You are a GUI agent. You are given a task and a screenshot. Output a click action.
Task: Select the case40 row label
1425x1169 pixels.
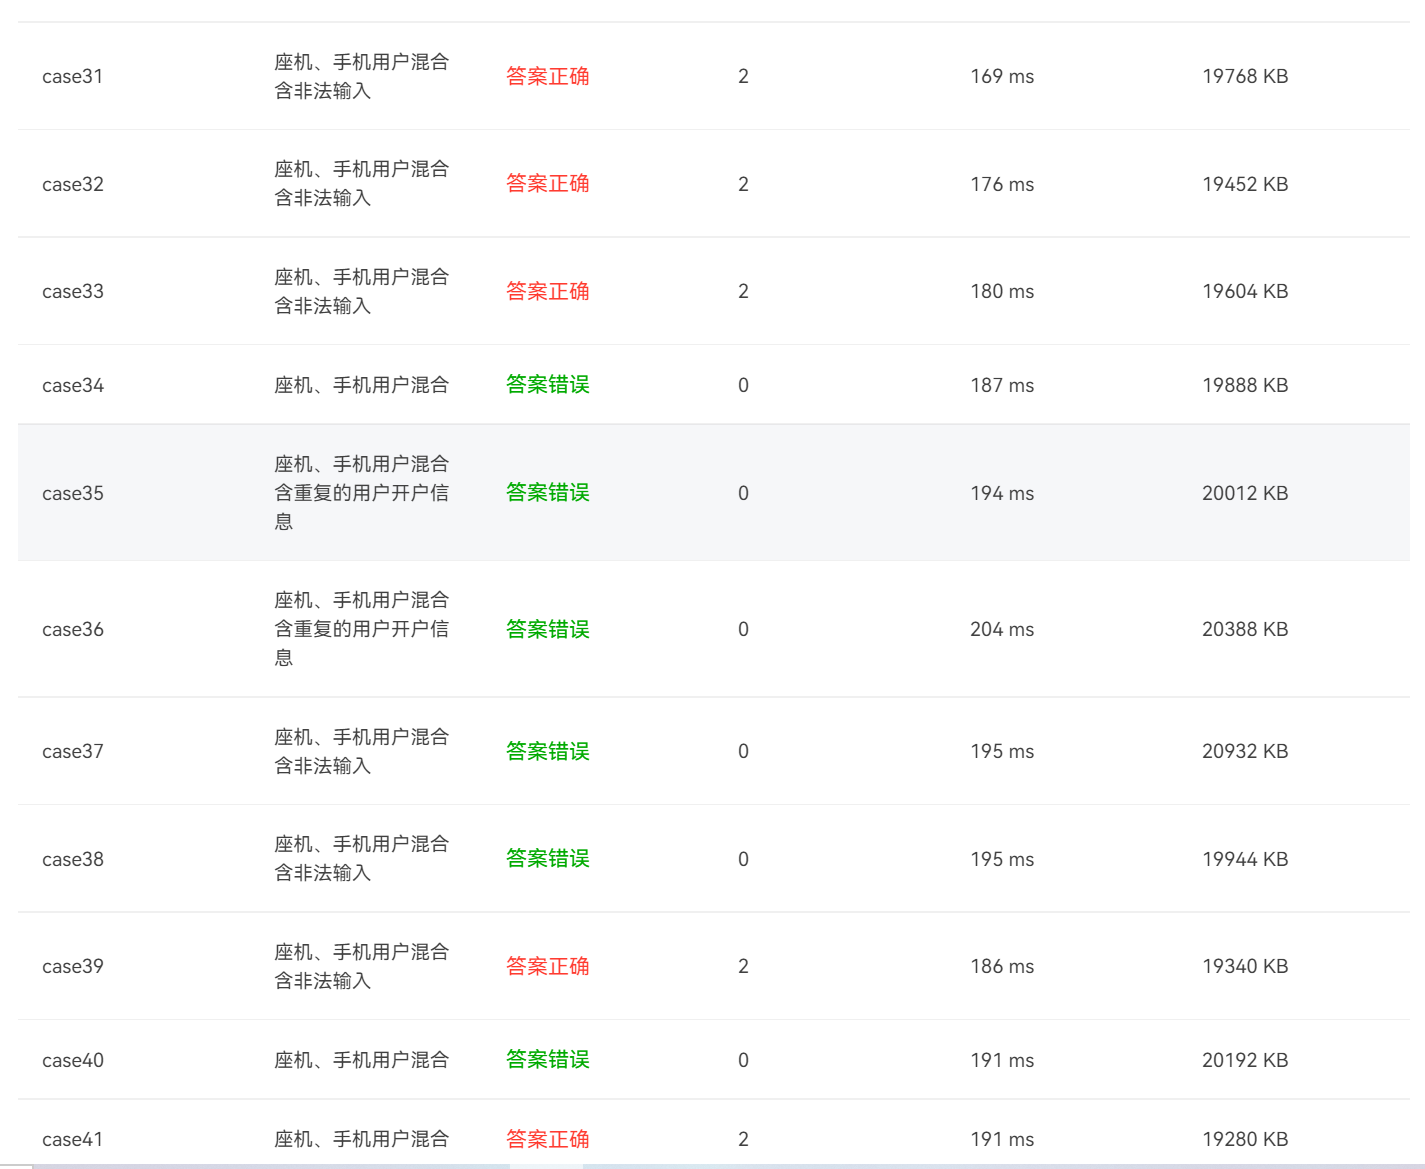tap(72, 1061)
